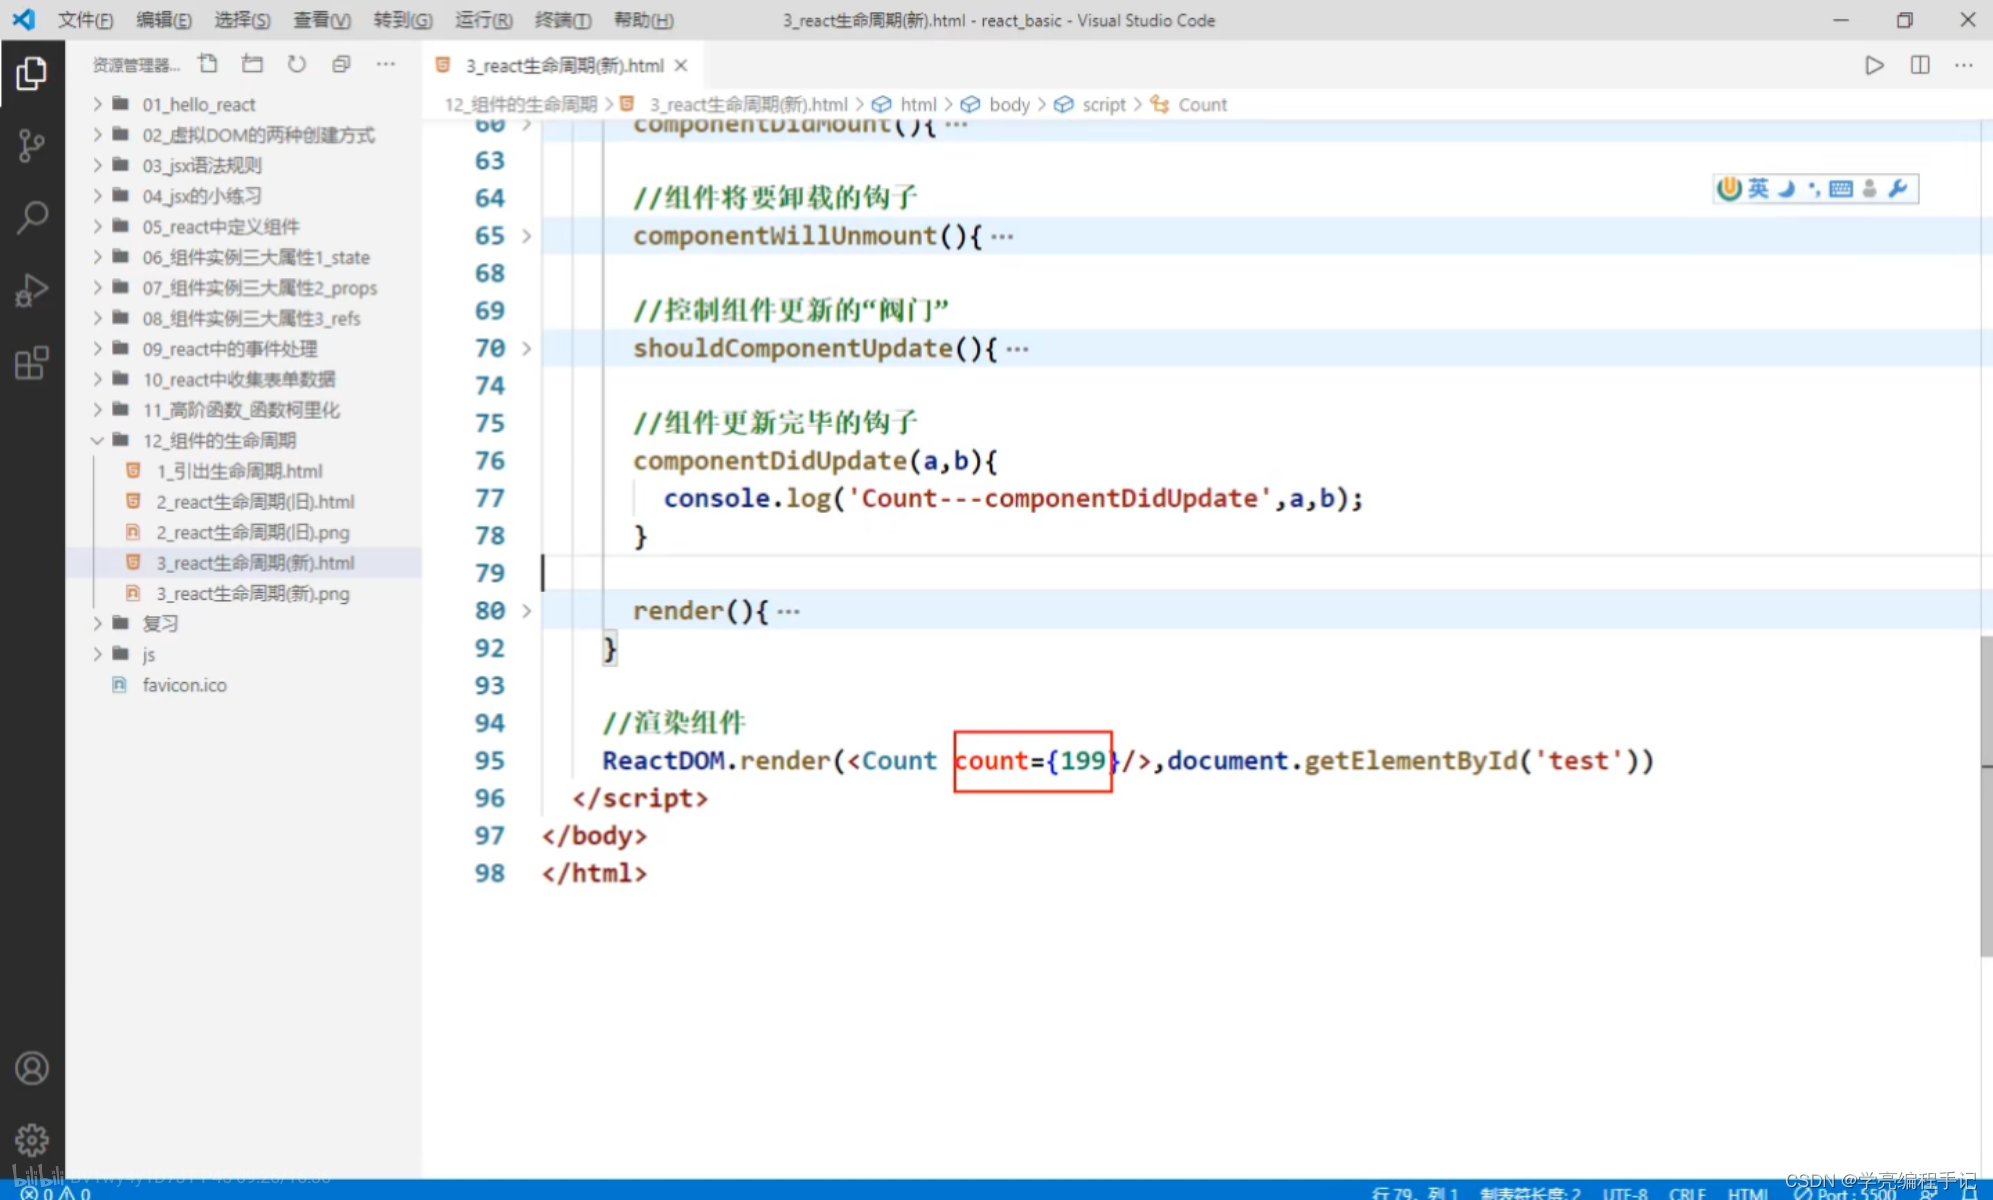Click the editor vertical scrollbar thumb

point(1986,796)
